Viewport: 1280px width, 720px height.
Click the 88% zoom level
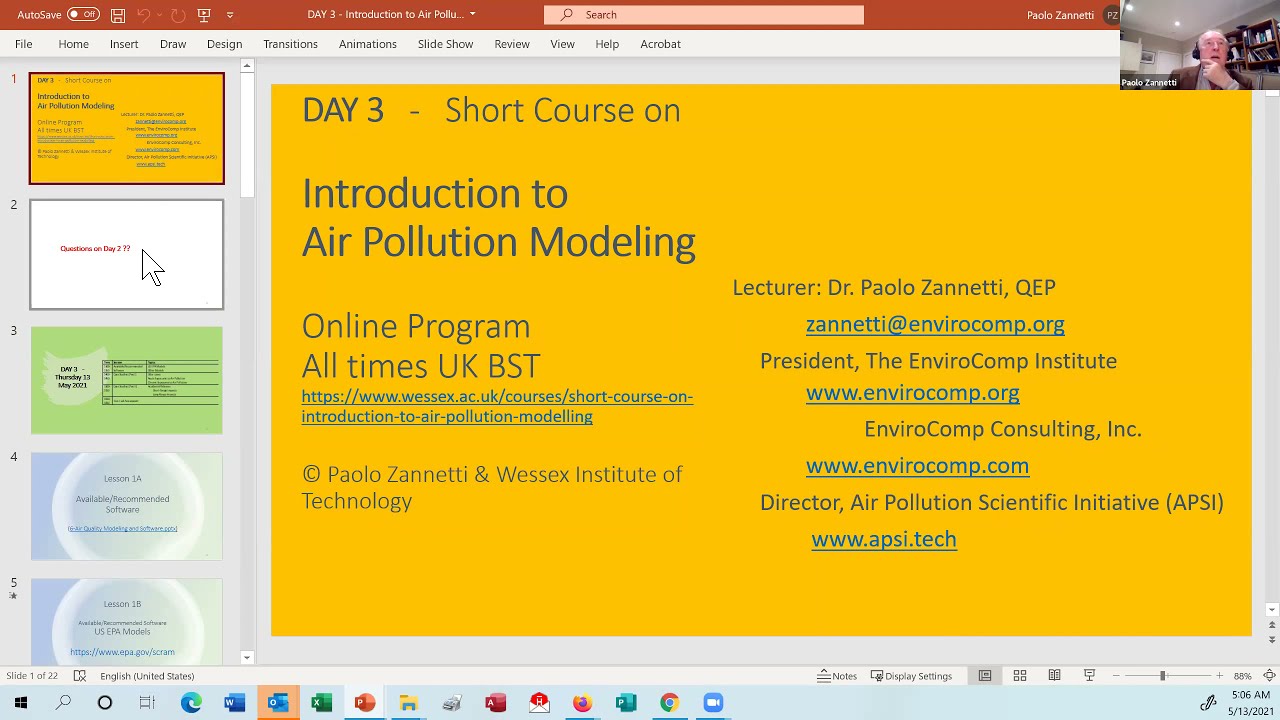coord(1242,676)
